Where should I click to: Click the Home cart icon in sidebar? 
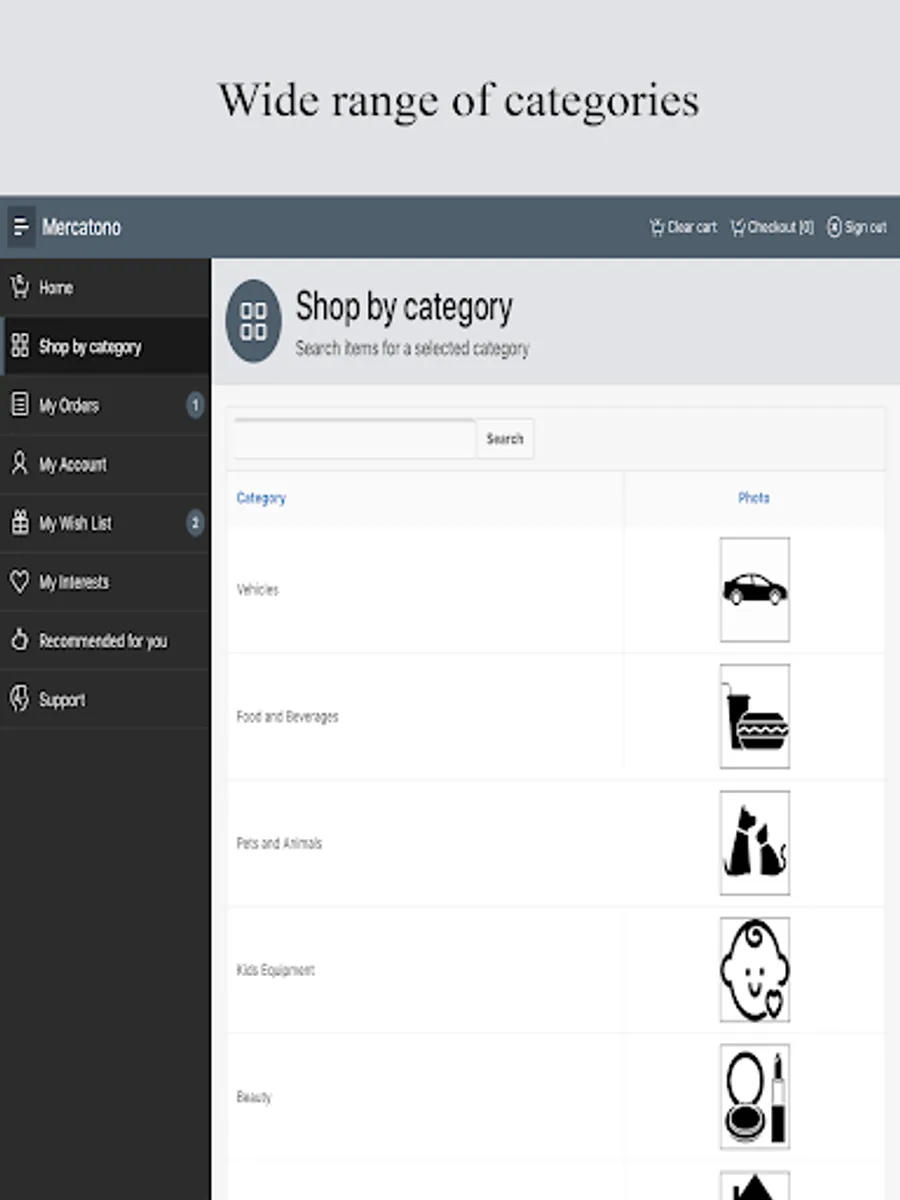pos(19,287)
